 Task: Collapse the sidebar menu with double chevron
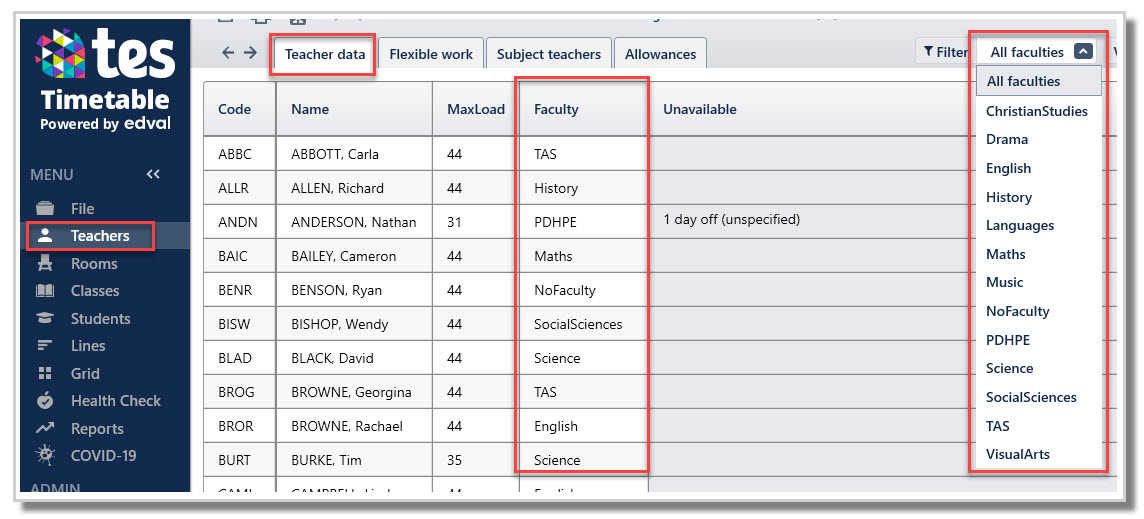point(153,175)
